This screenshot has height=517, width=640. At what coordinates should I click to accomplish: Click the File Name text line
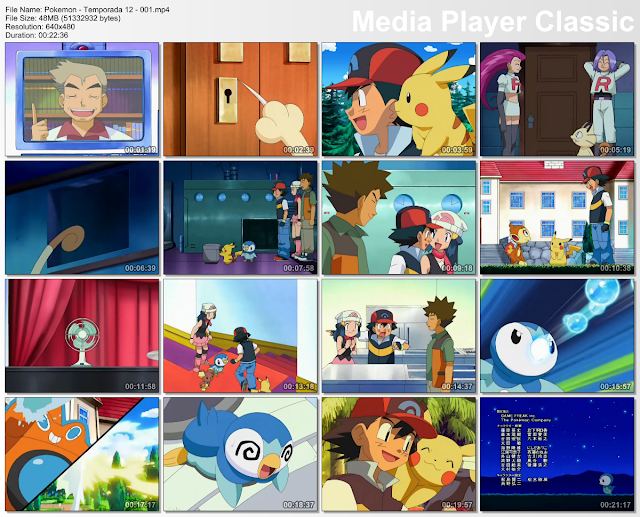click(x=87, y=9)
